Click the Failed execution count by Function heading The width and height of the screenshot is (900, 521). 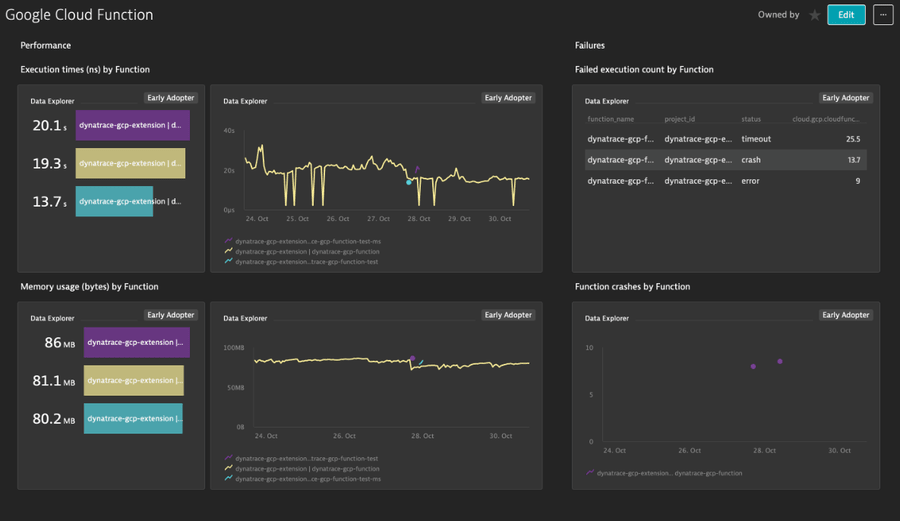coord(644,69)
